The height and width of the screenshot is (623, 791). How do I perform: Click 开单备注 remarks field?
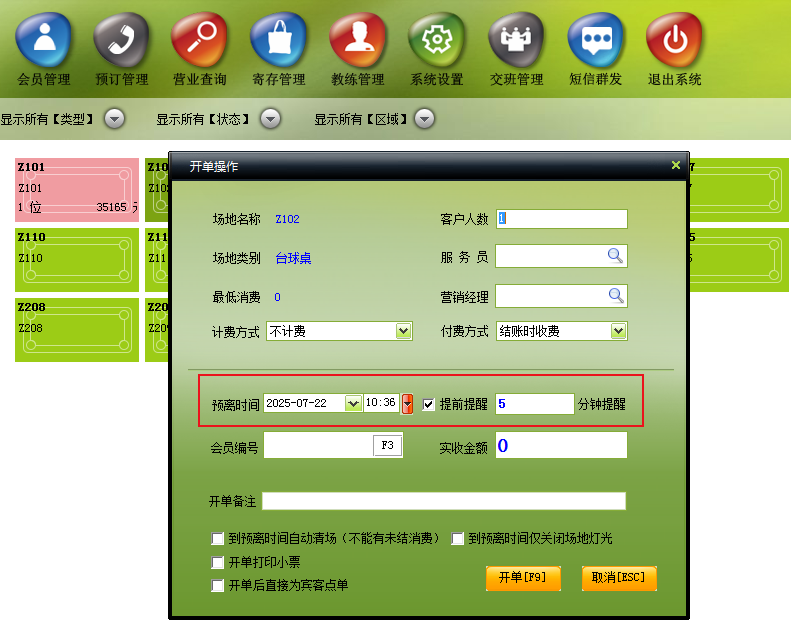pos(444,501)
